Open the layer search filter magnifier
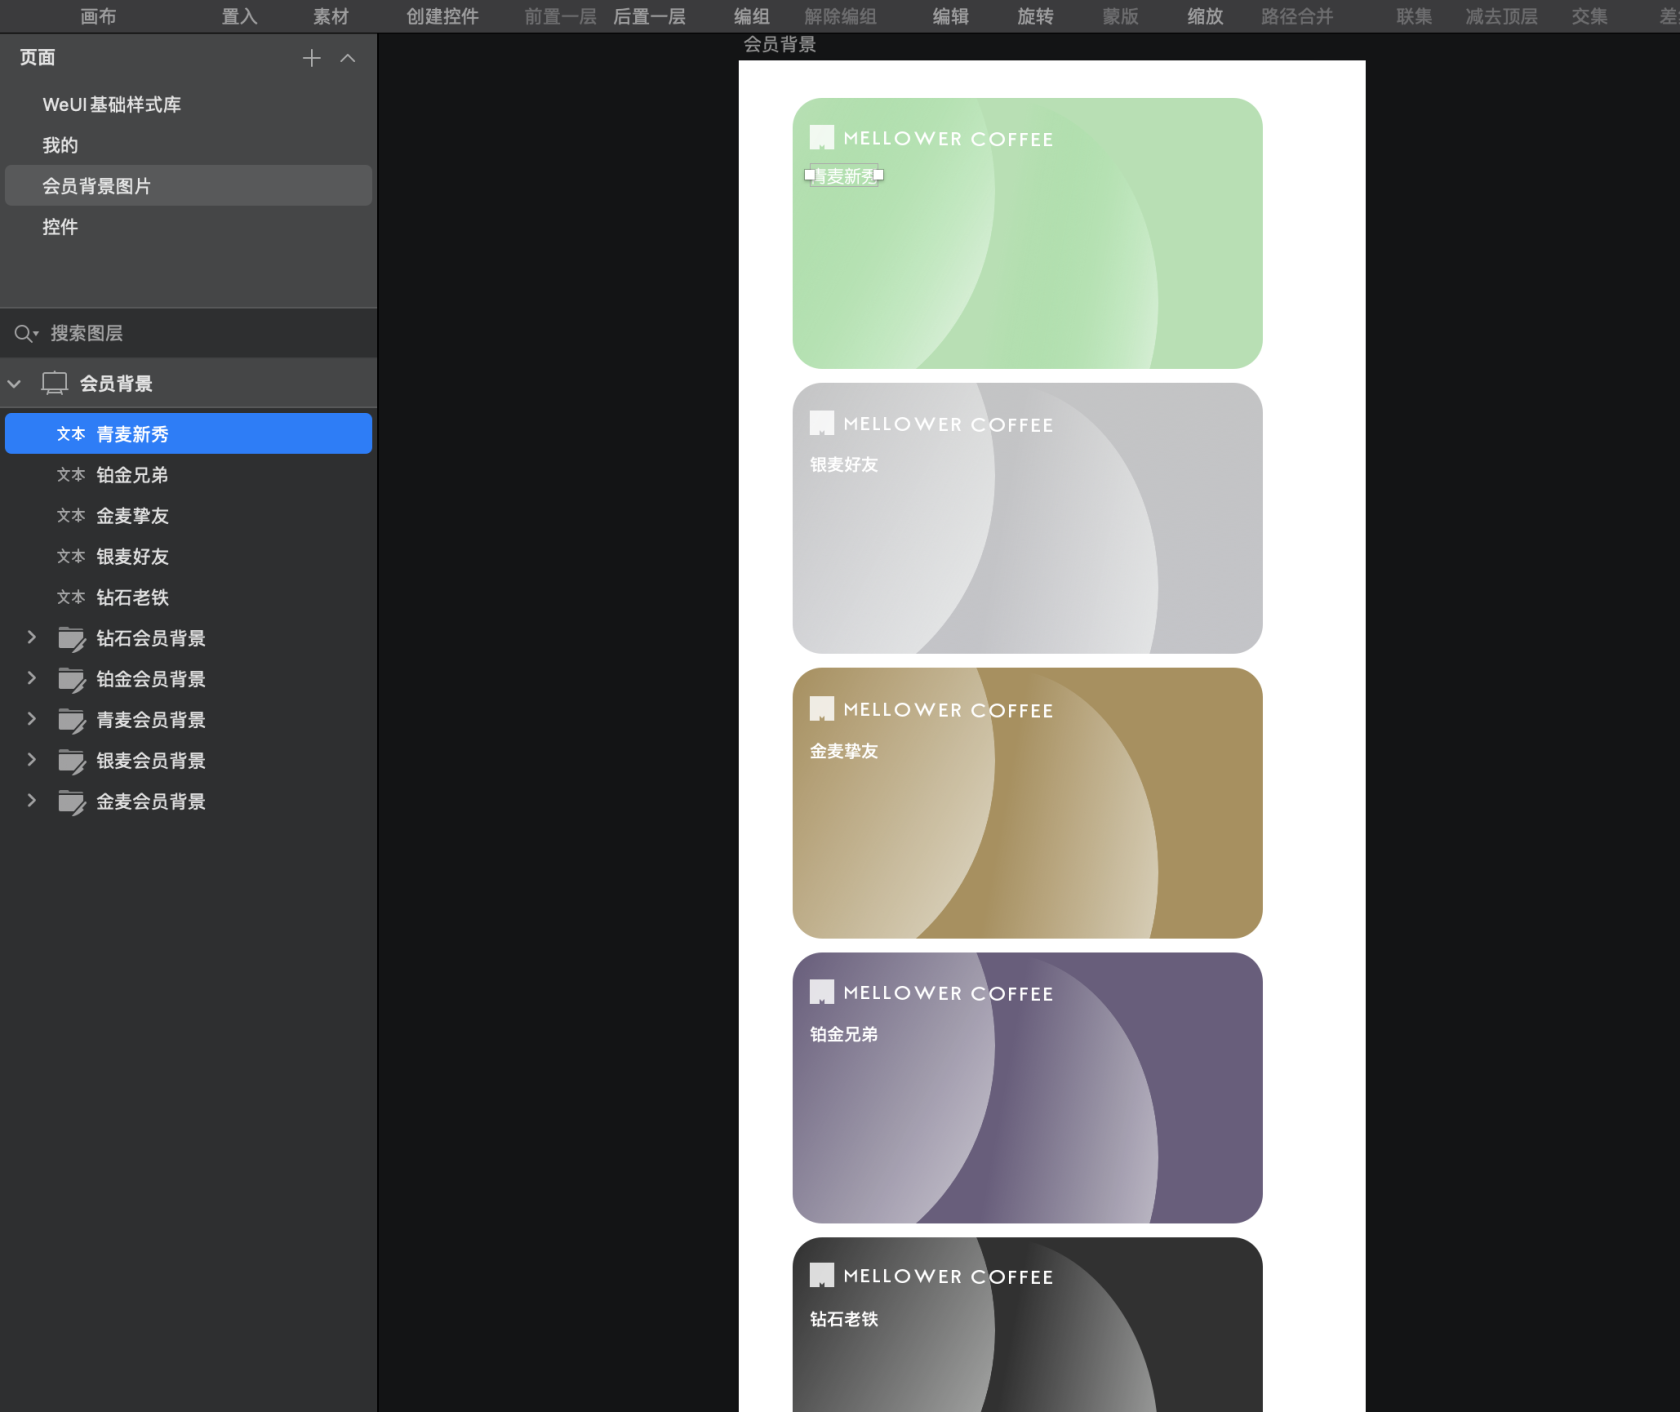The image size is (1680, 1412). [26, 334]
